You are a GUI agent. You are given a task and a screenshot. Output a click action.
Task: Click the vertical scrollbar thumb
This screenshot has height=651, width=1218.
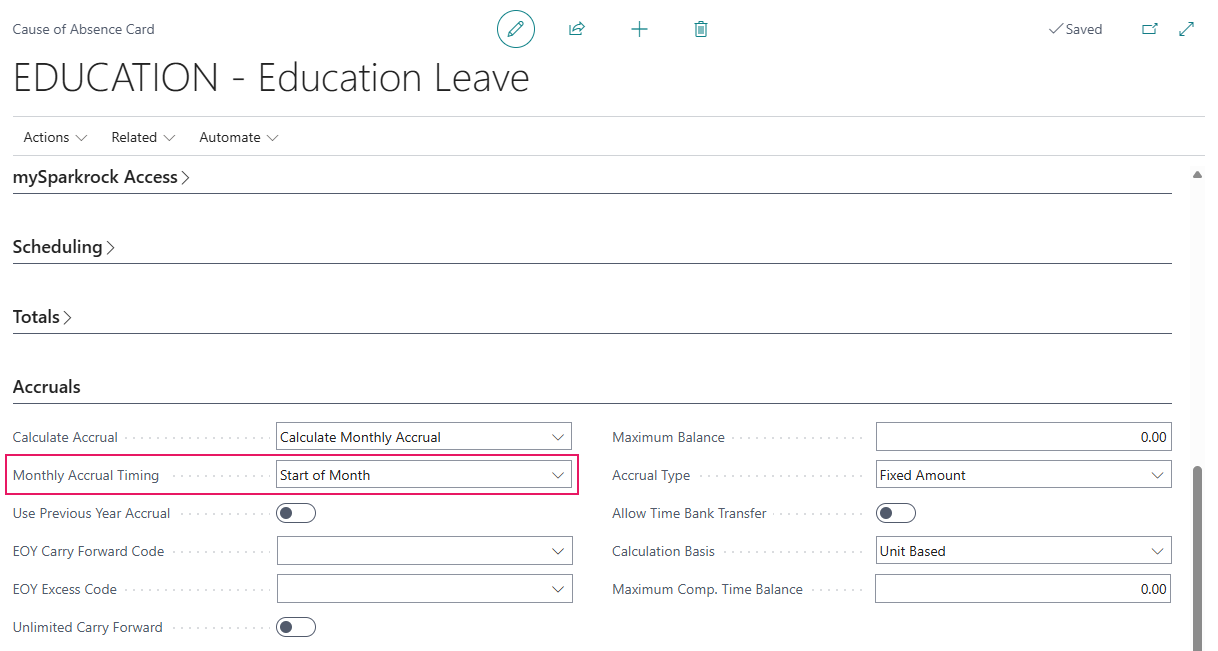1197,557
